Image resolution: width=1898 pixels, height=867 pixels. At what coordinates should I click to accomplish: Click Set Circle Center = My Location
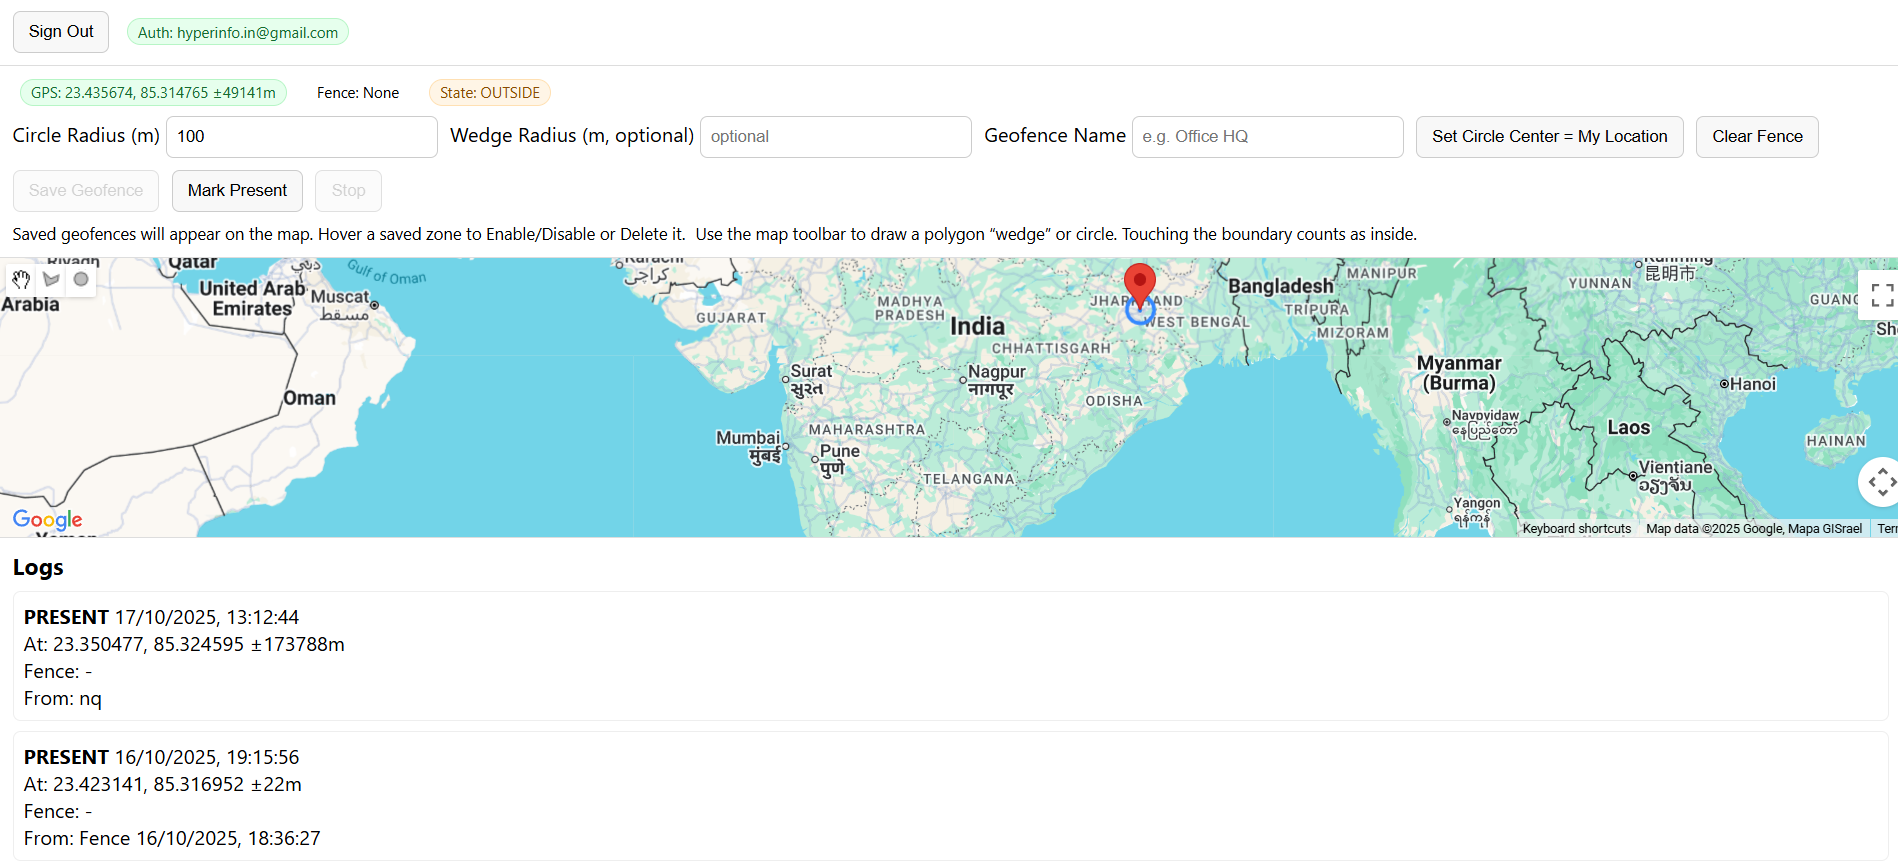tap(1549, 137)
